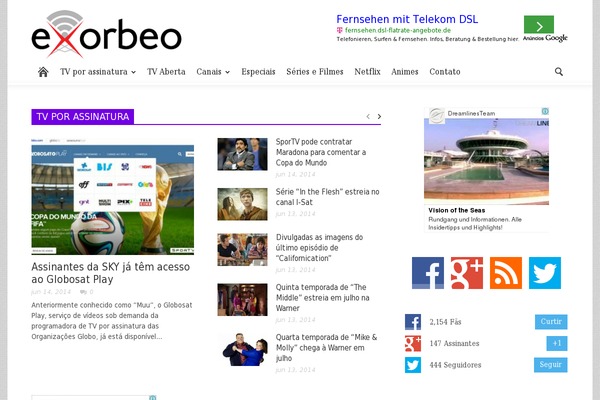Click '147 Assinantes' count text

pyautogui.click(x=454, y=343)
